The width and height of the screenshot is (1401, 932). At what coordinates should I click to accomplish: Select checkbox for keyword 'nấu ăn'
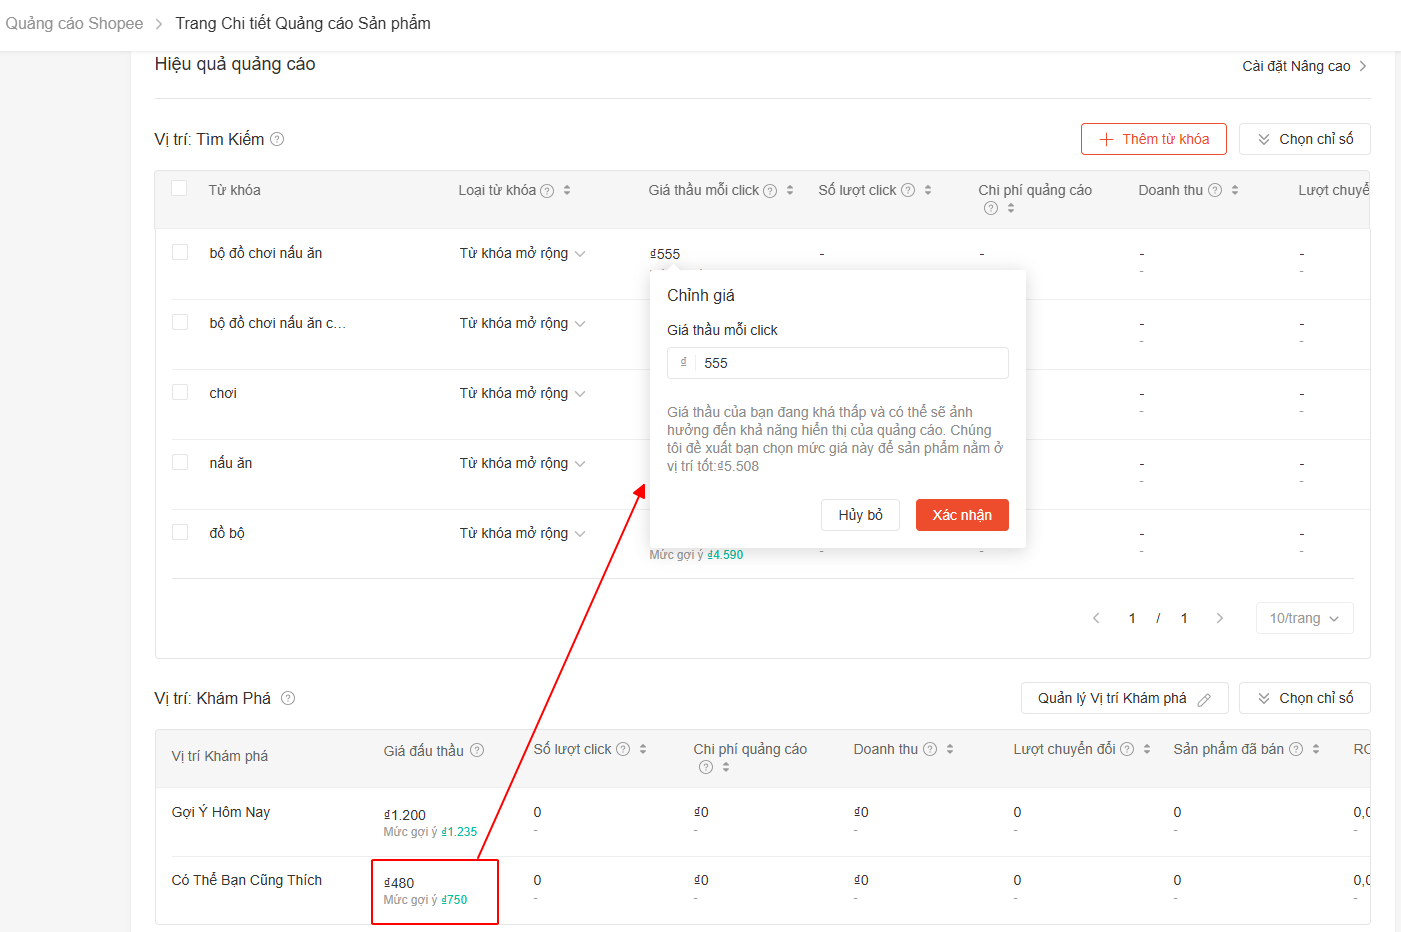click(180, 462)
